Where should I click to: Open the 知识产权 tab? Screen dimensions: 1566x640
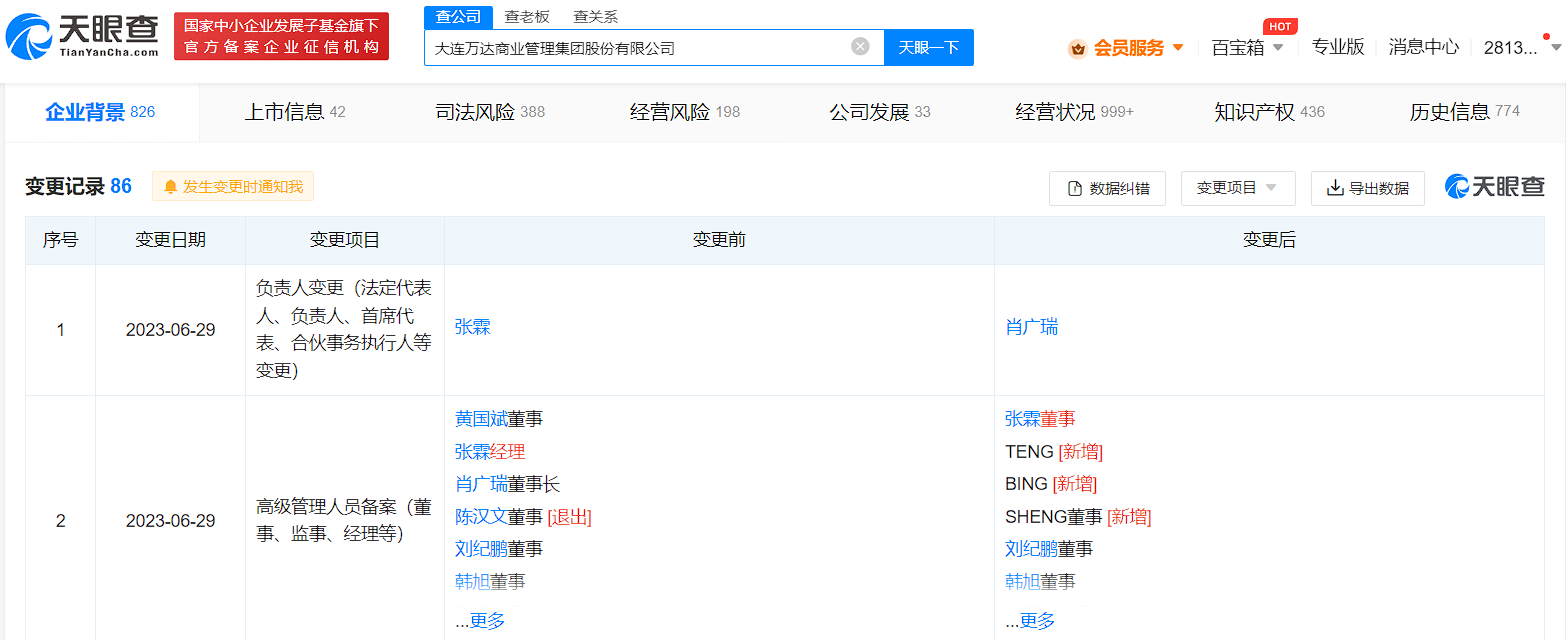coord(1258,112)
